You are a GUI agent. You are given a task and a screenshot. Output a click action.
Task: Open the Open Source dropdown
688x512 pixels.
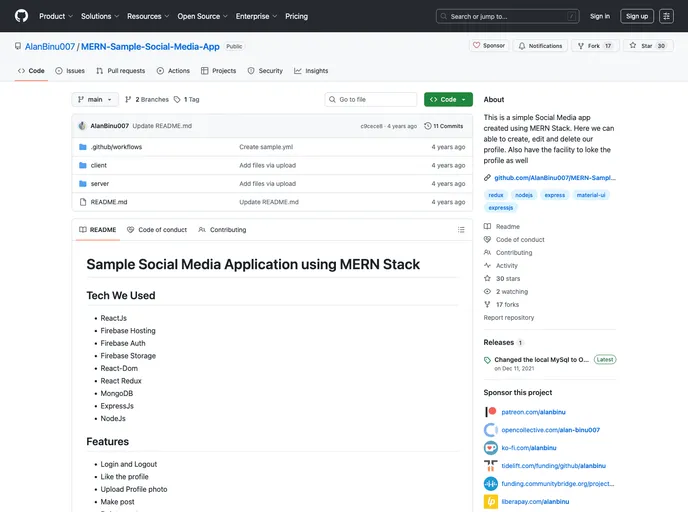point(202,16)
